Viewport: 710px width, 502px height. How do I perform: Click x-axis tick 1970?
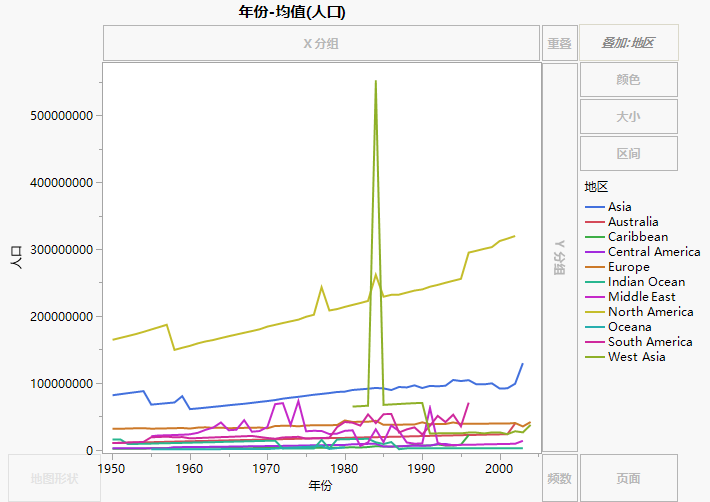pos(267,469)
